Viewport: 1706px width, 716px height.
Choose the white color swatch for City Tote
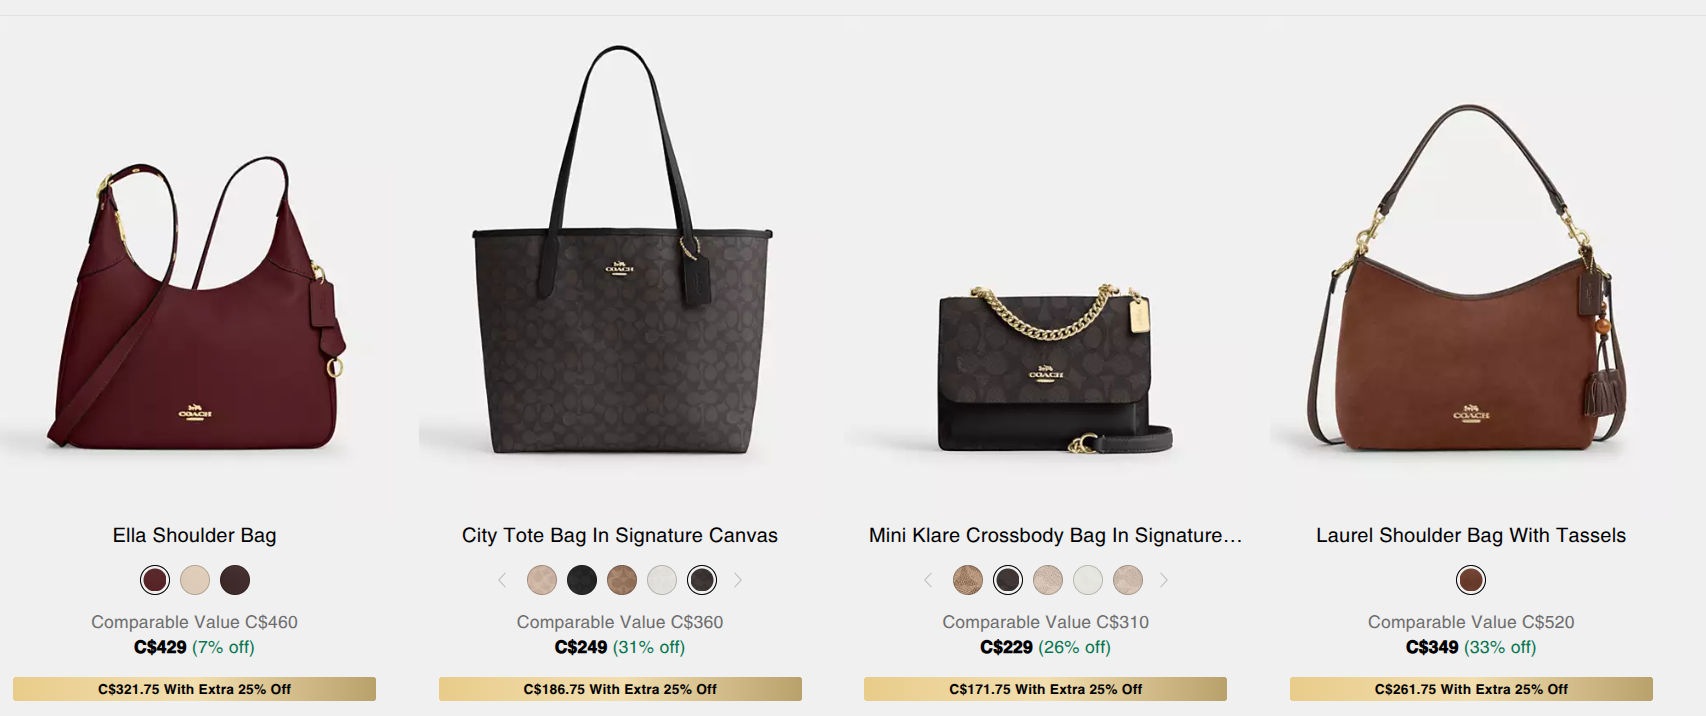click(662, 580)
